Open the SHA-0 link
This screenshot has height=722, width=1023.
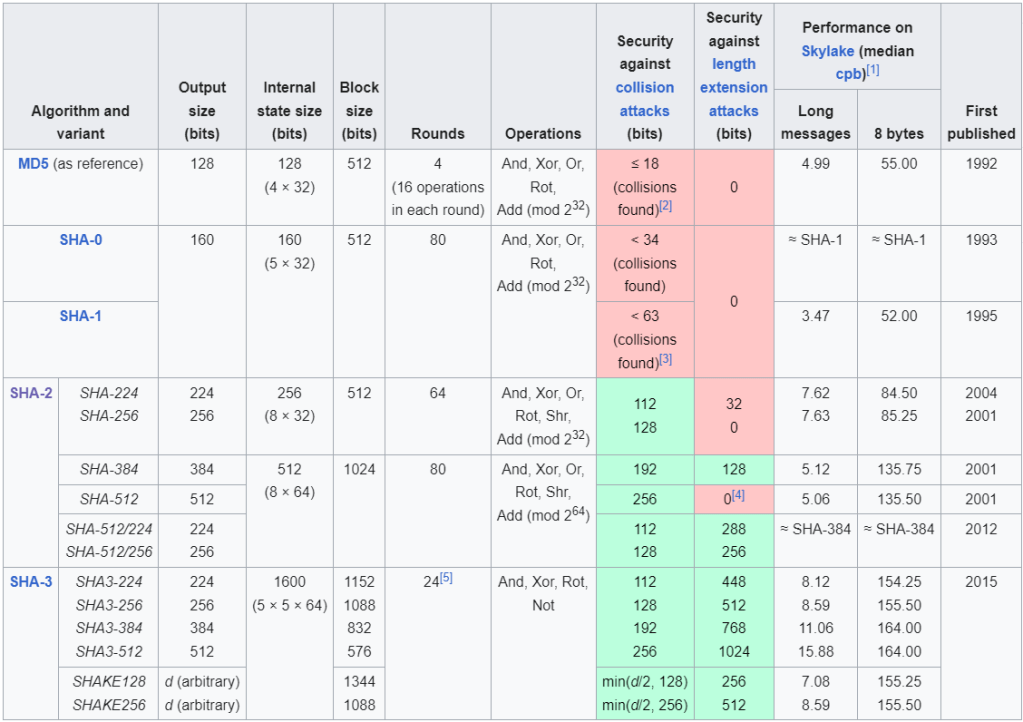point(80,240)
